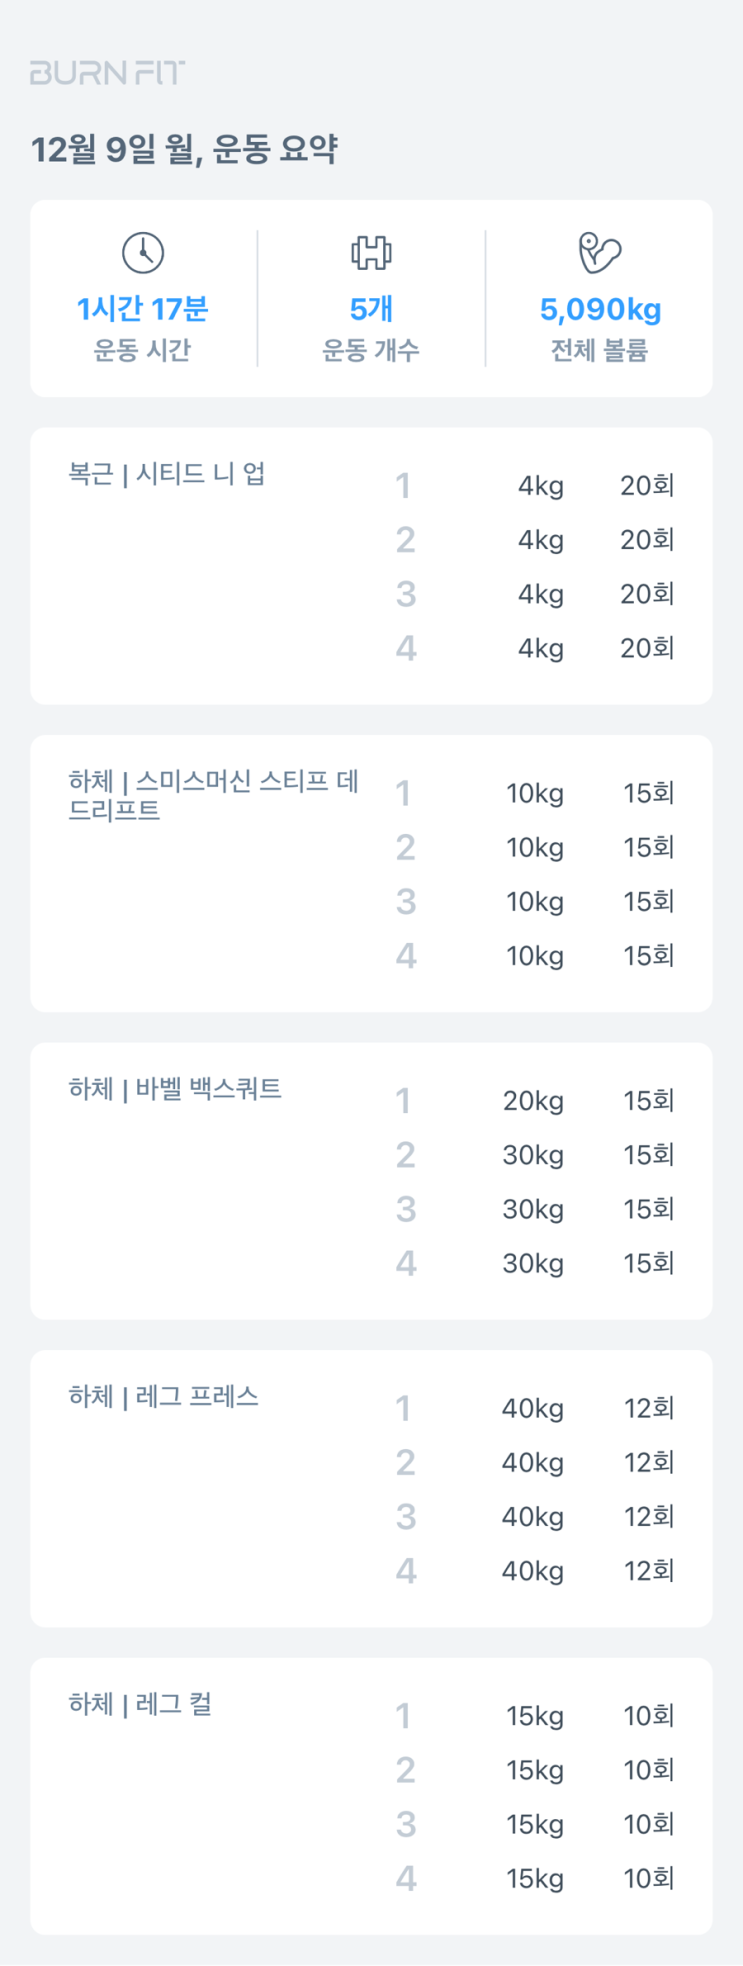Click the 운동 시간 label
Image resolution: width=743 pixels, height=1966 pixels.
coord(142,350)
